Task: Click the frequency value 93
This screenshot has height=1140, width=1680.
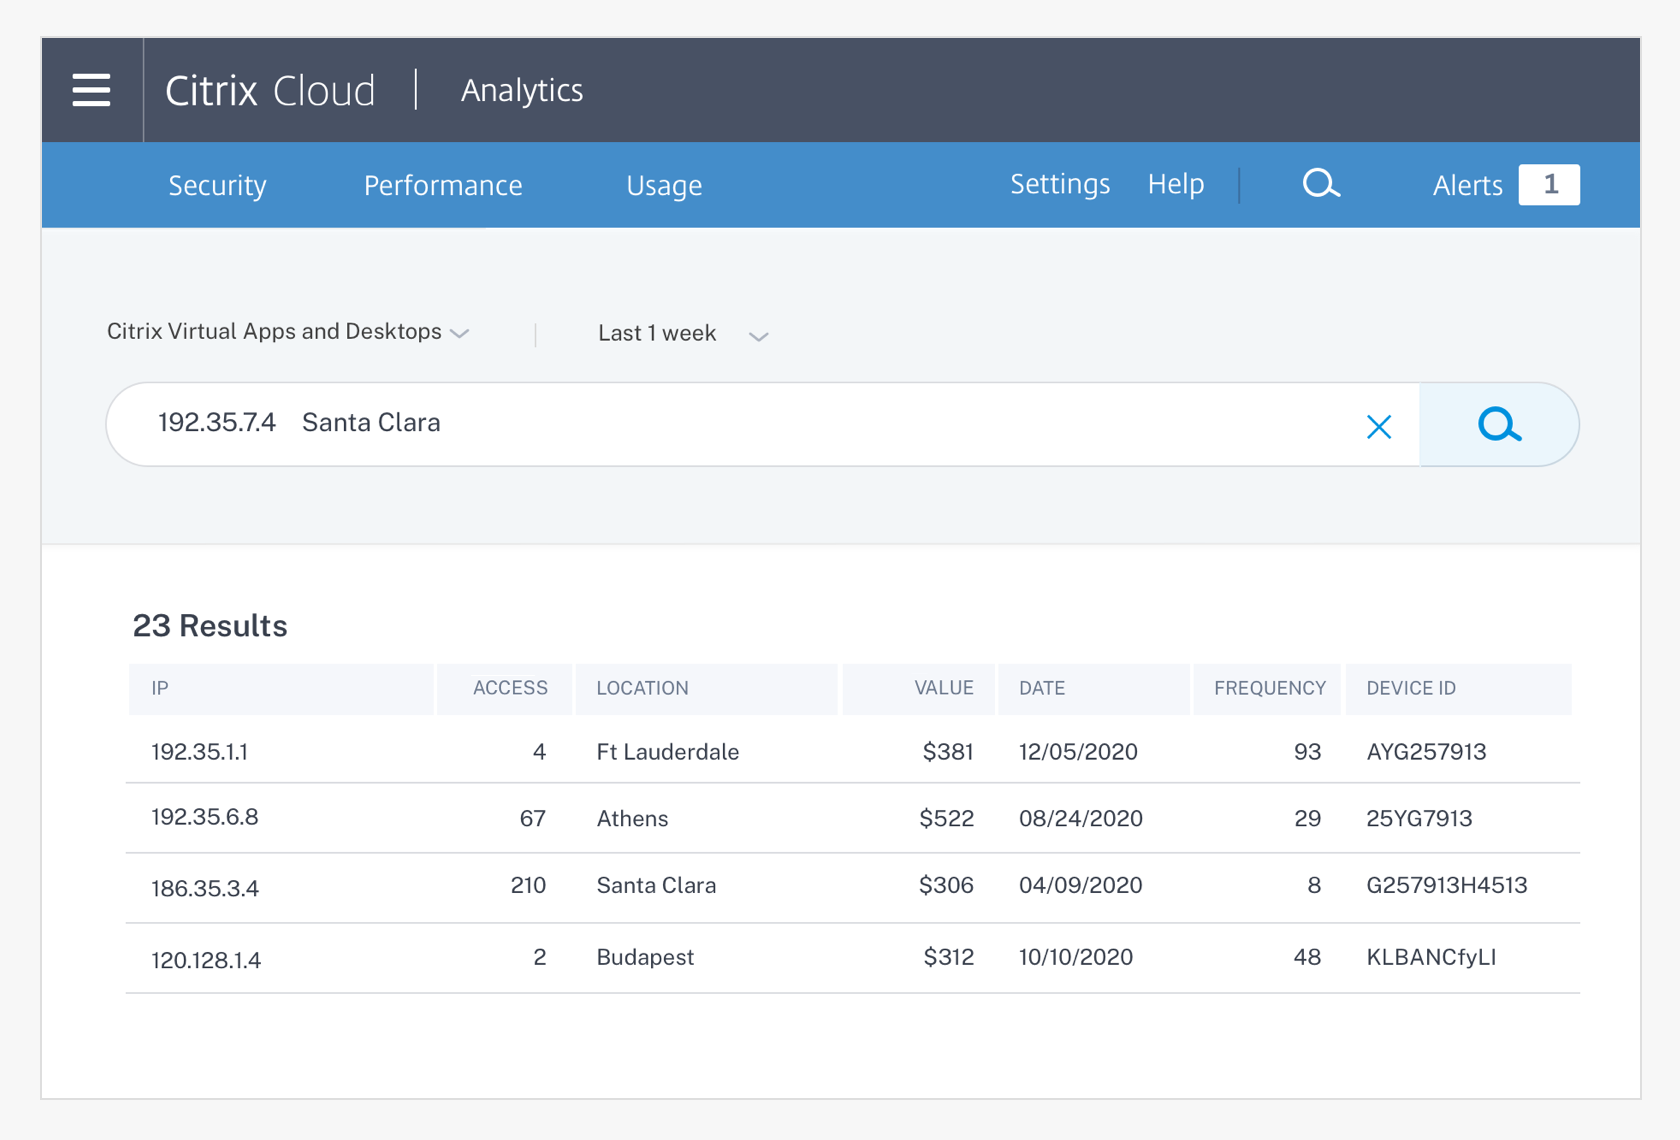Action: 1307,752
